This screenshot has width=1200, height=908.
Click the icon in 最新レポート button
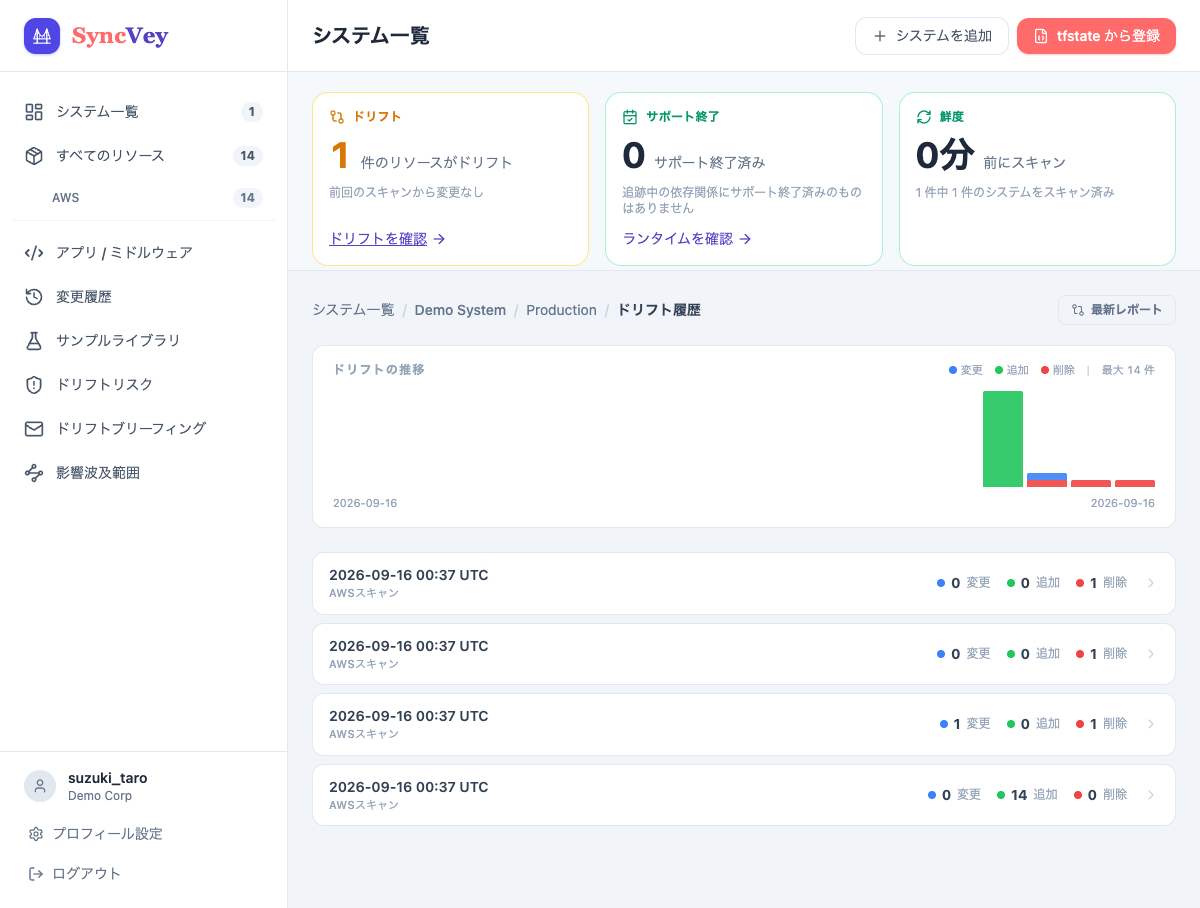coord(1078,310)
